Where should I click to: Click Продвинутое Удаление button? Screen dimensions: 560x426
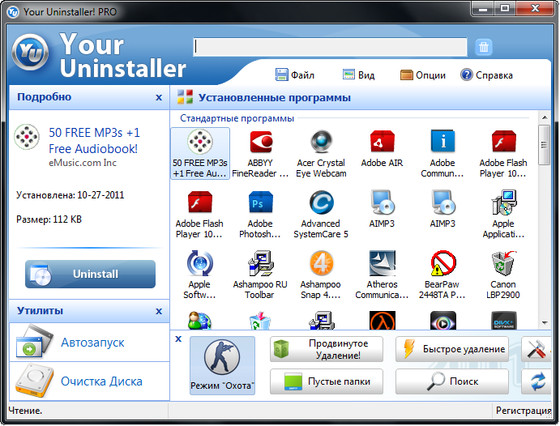[x=326, y=349]
